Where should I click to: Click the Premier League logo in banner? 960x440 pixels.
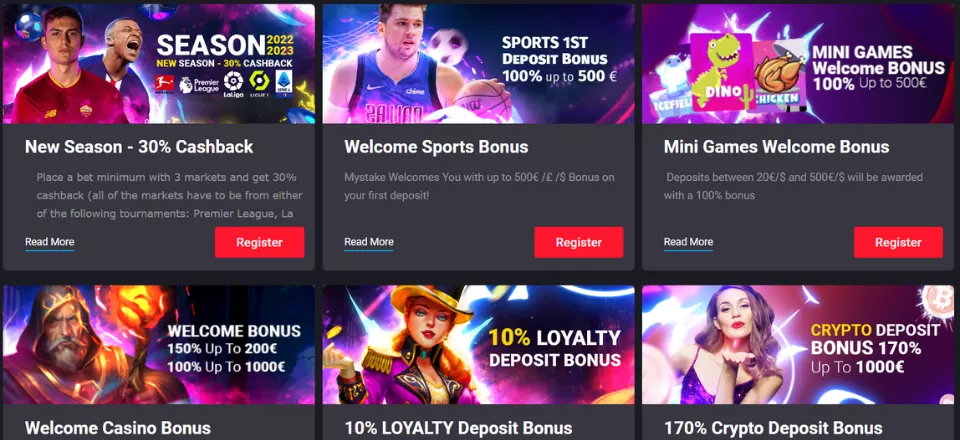click(x=198, y=85)
